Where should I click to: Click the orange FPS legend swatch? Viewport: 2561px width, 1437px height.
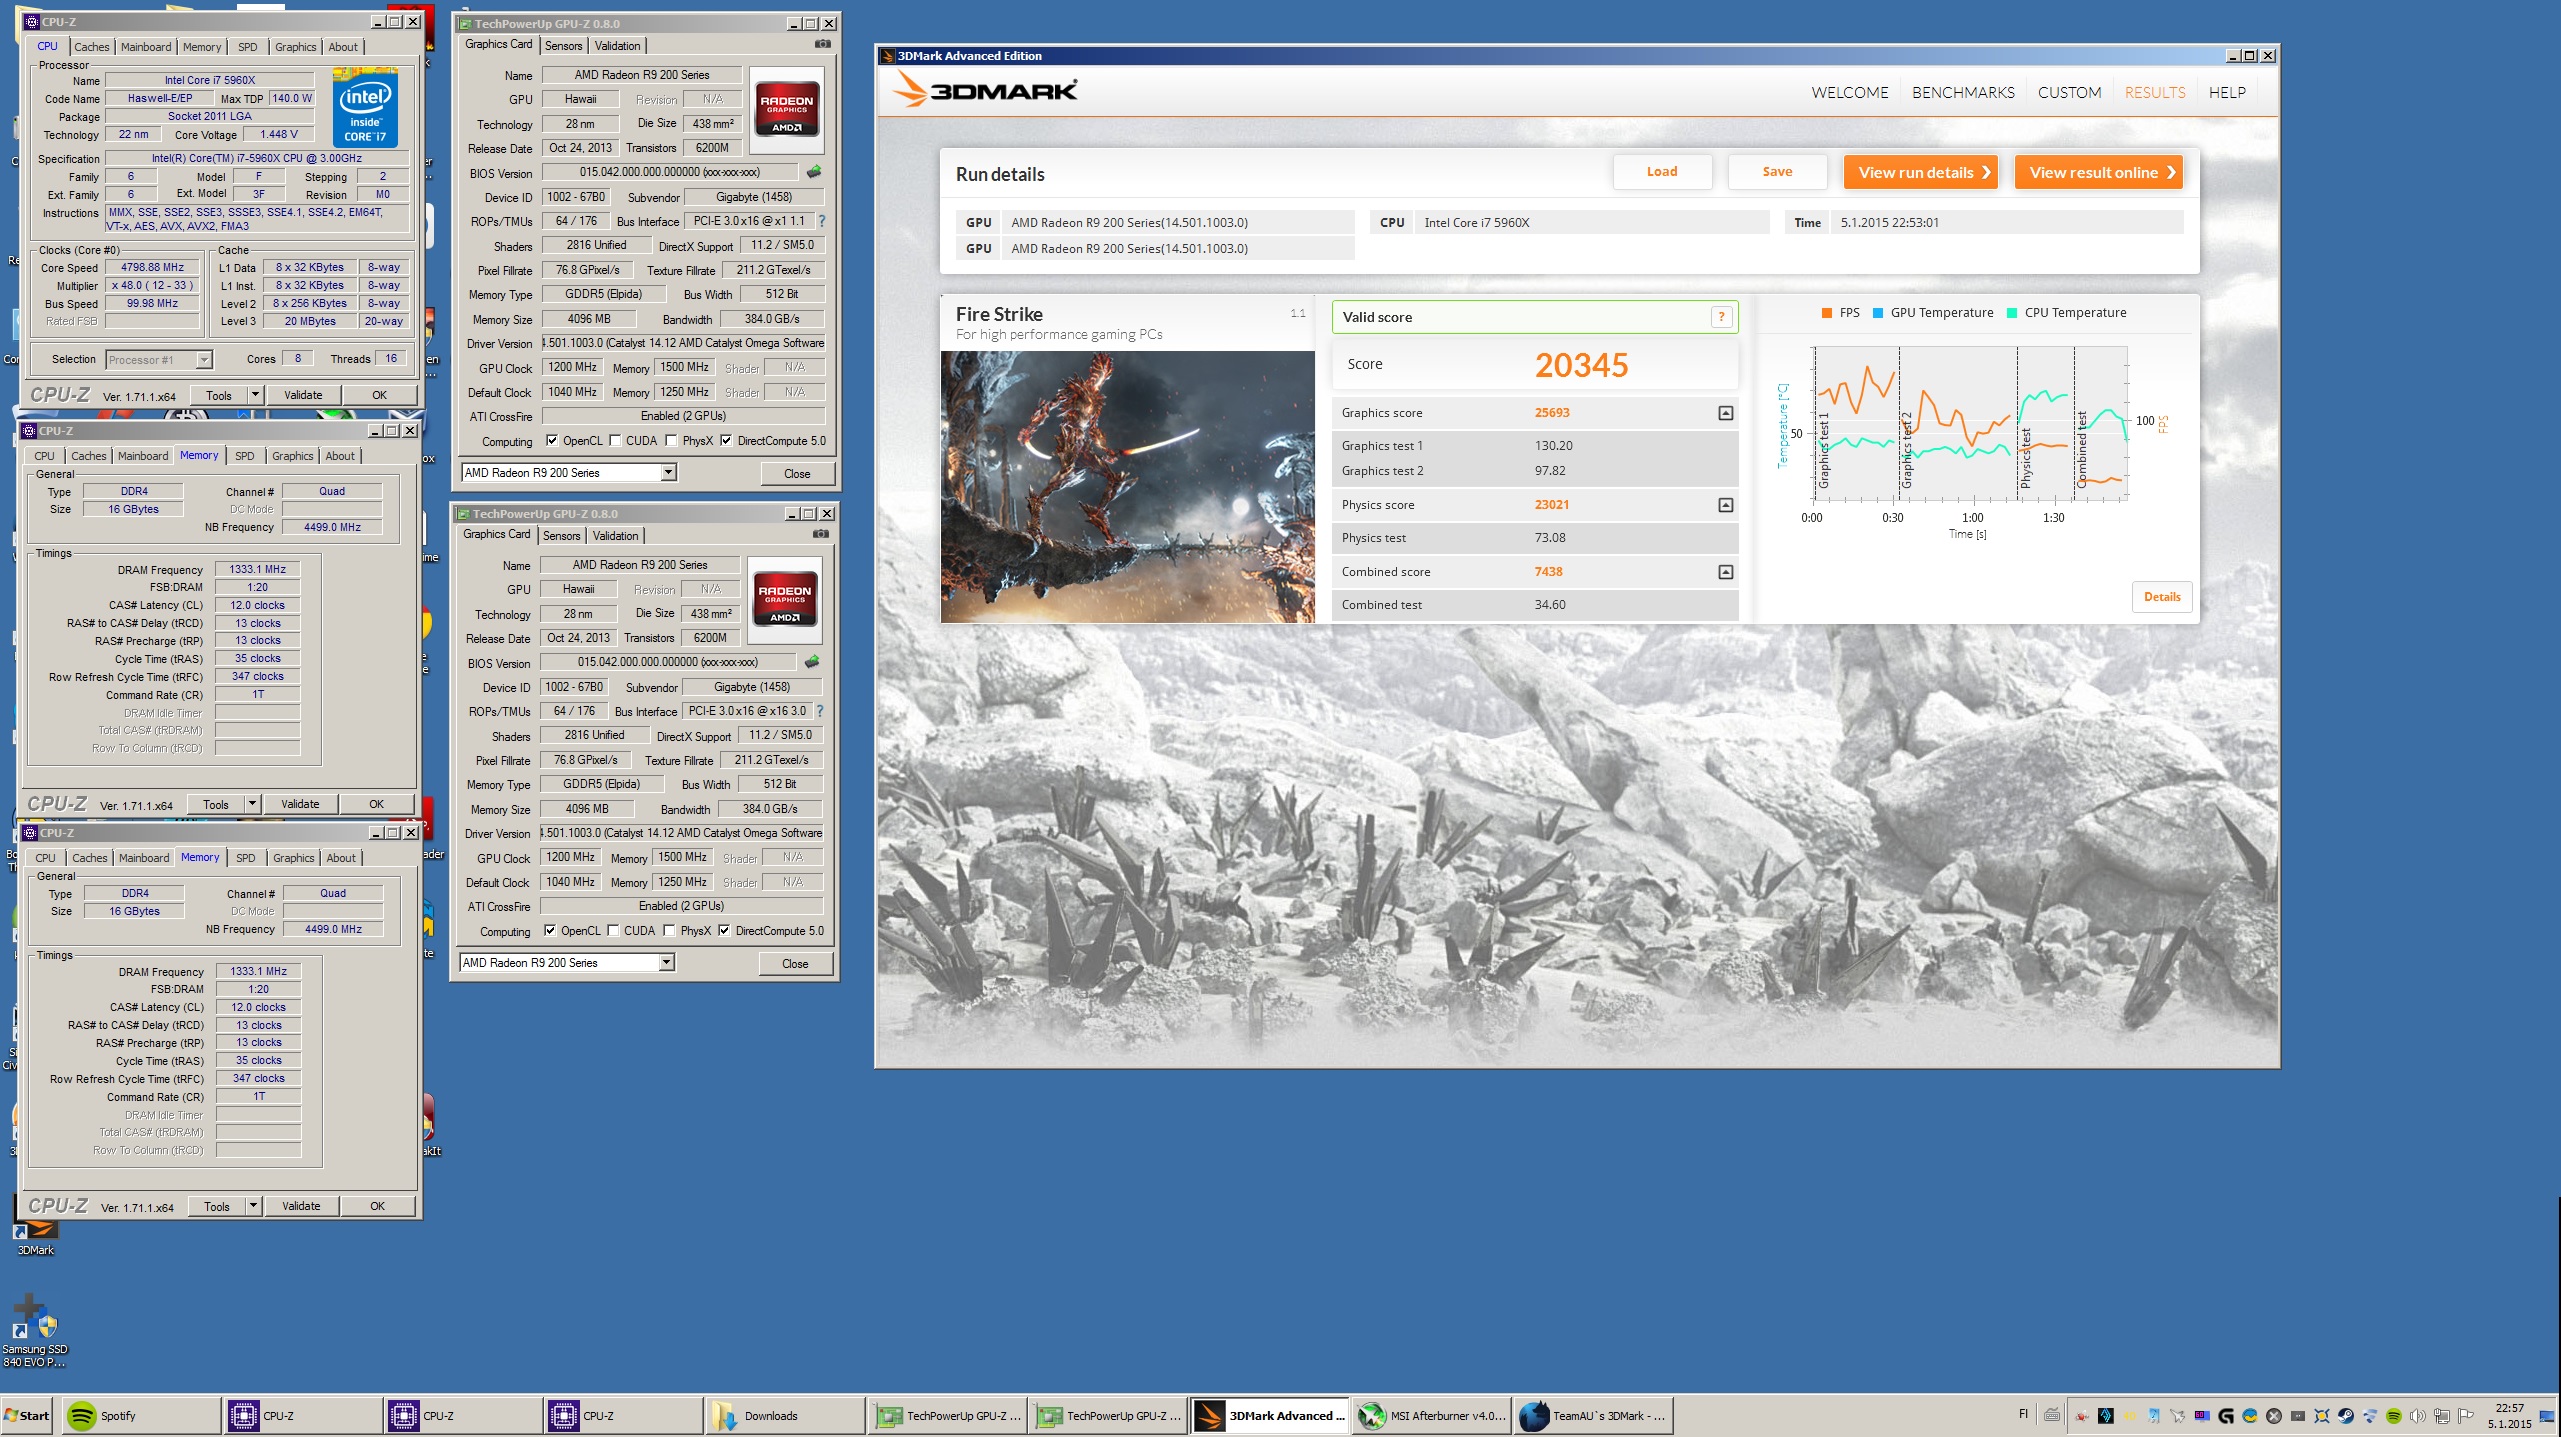(1827, 313)
